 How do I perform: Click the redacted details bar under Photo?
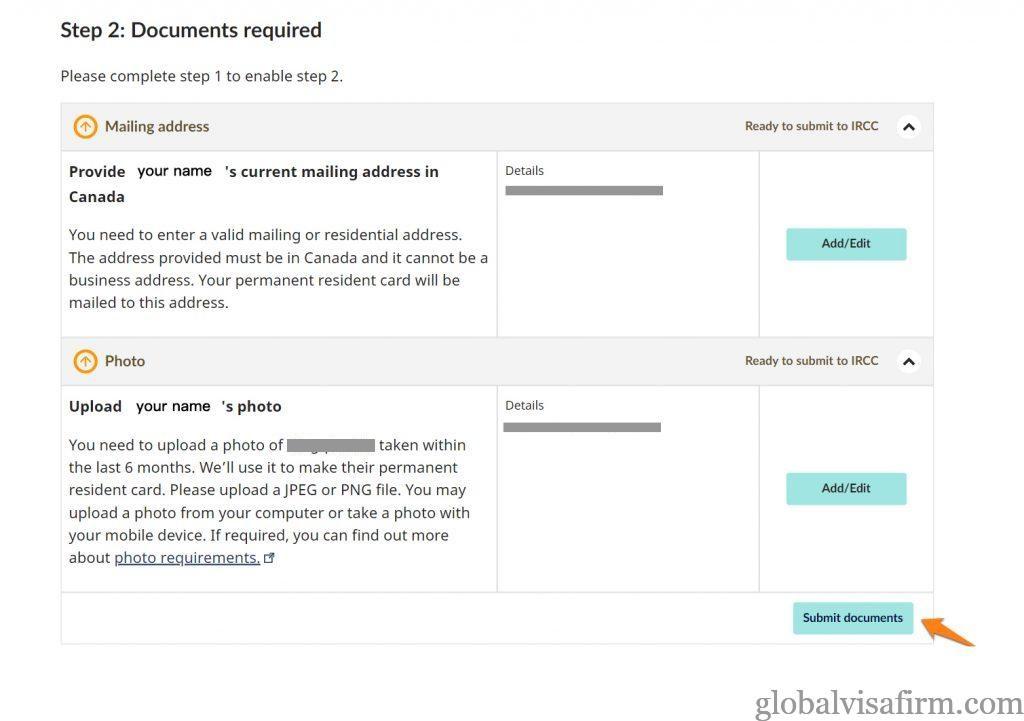click(x=582, y=427)
